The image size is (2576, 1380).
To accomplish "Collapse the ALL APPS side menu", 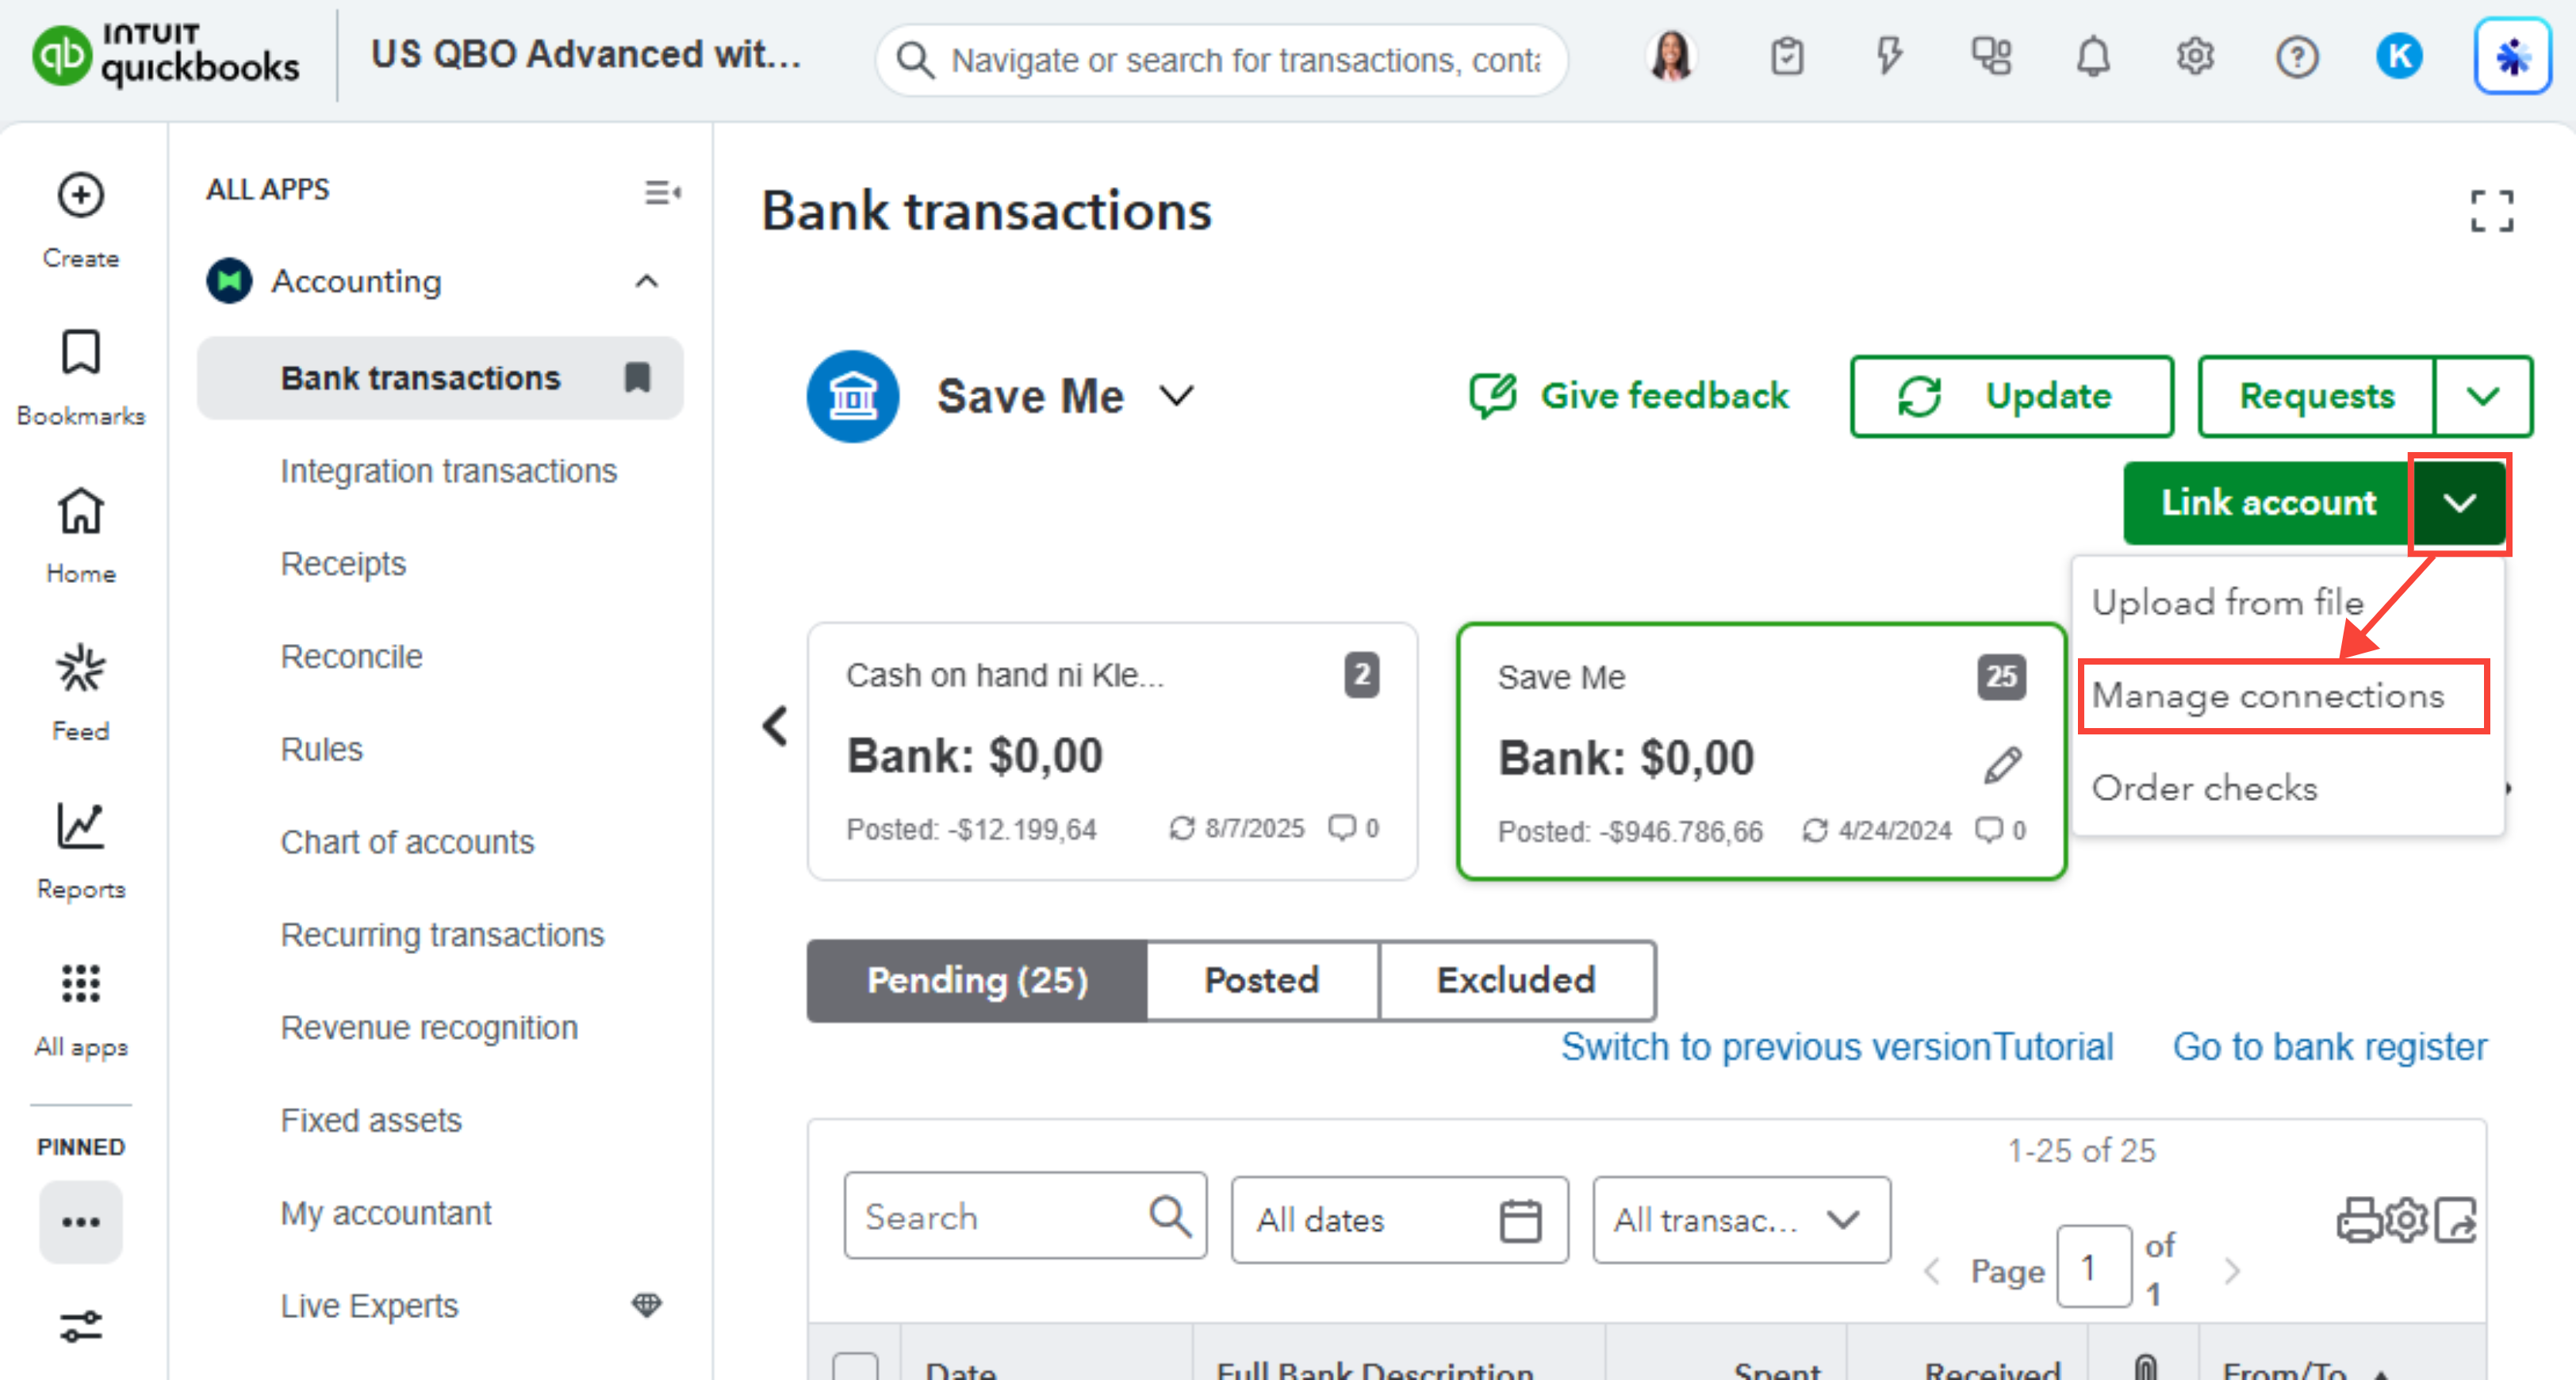I will [662, 191].
